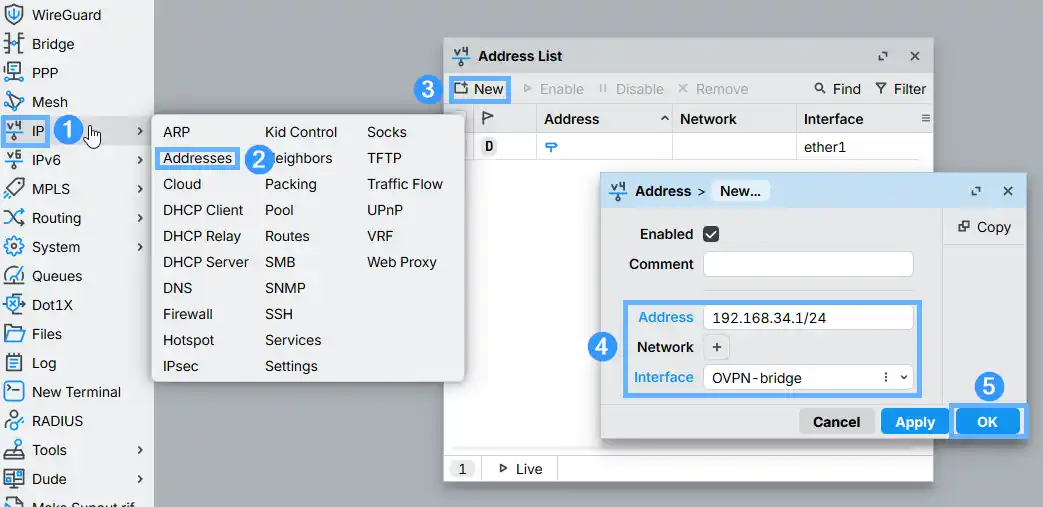Click the Disable toolbar button

pos(631,88)
